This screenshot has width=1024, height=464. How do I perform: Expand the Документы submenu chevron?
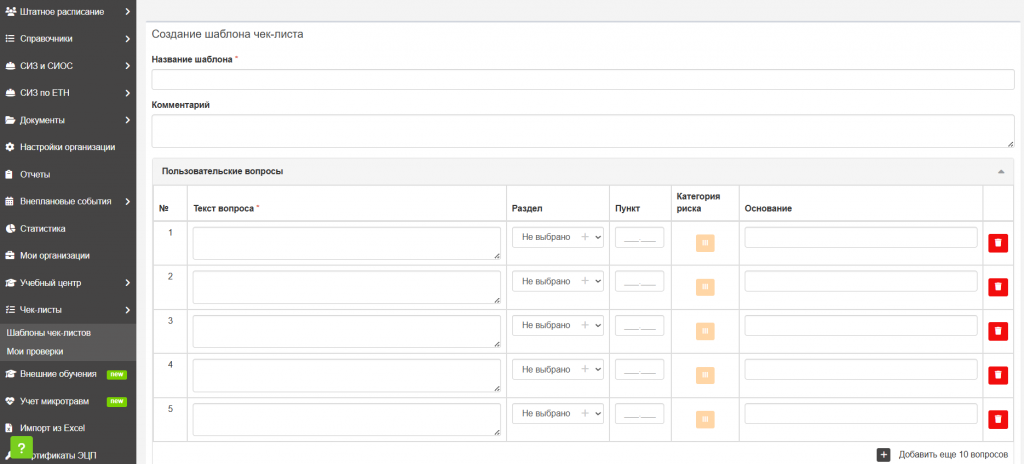tap(127, 120)
